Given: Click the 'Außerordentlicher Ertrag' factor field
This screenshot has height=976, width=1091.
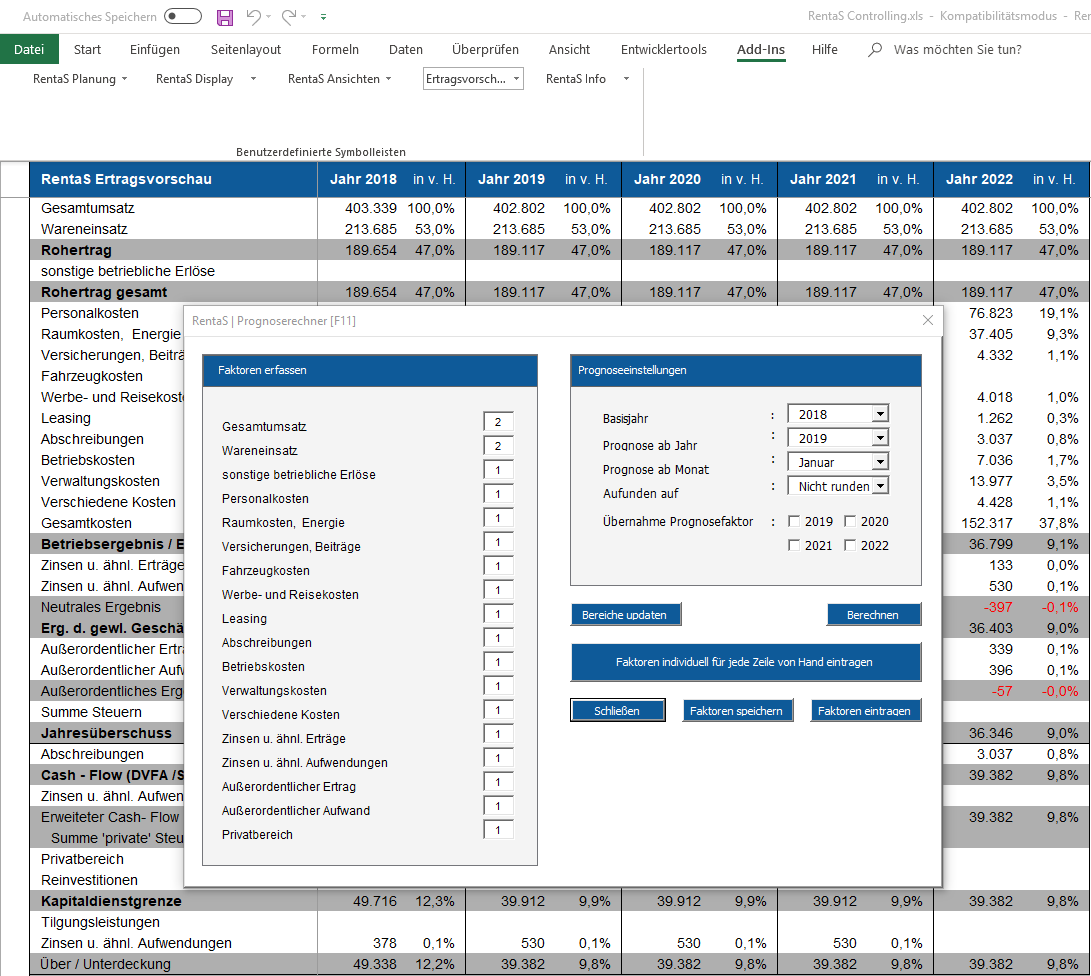Looking at the screenshot, I should [498, 782].
